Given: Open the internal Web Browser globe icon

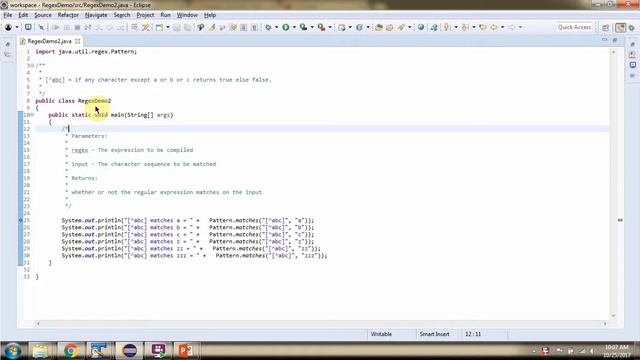Looking at the screenshot, I should click(x=421, y=27).
